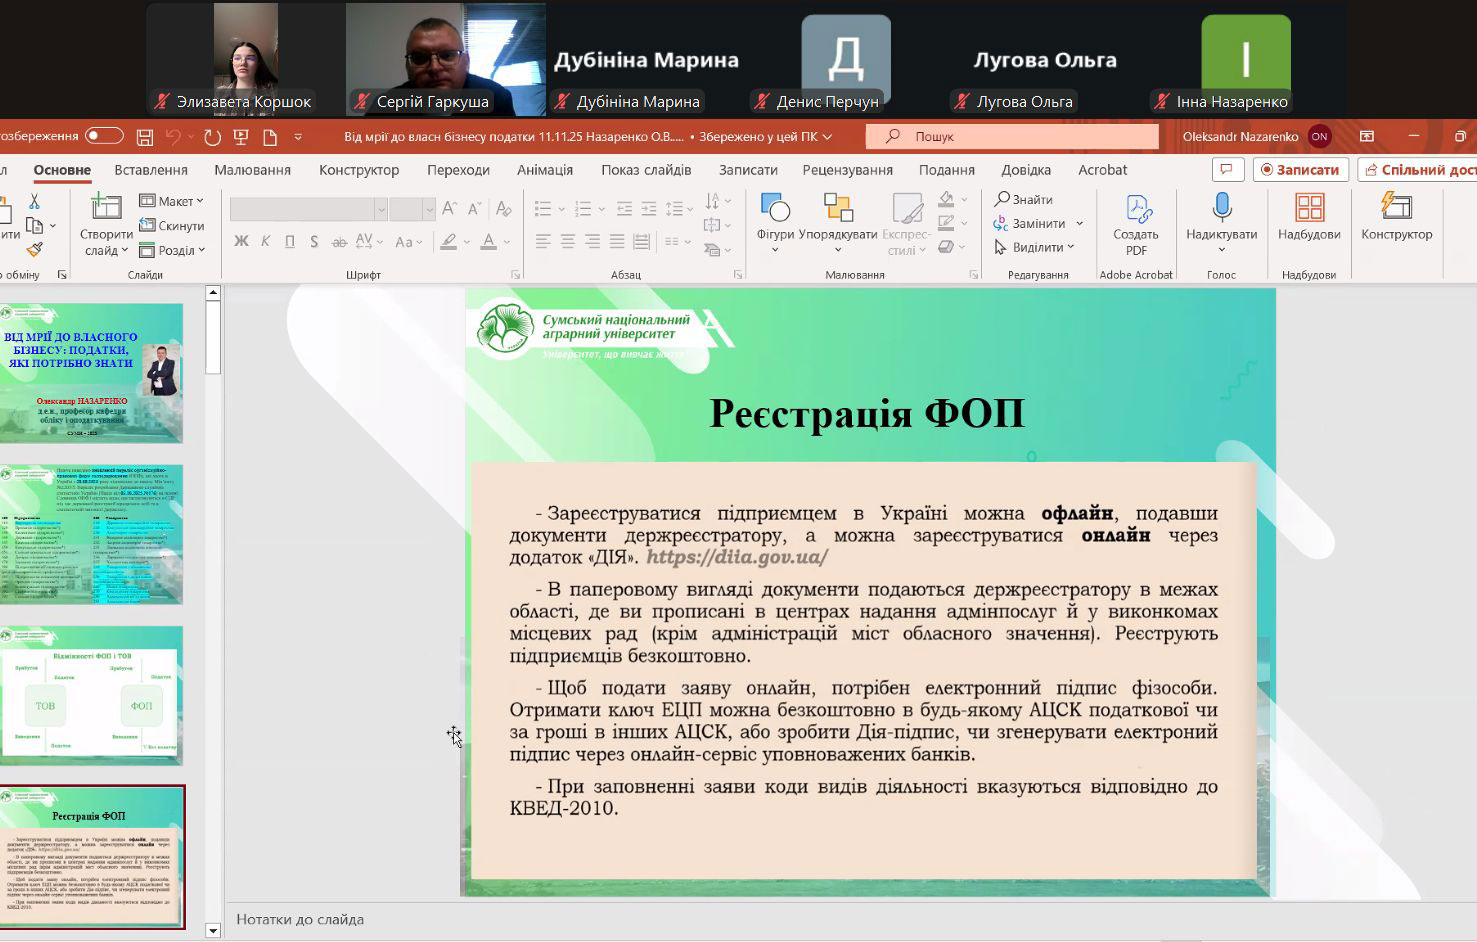Toggle the AutoSave switch in title bar
Image resolution: width=1477 pixels, height=942 pixels.
[104, 136]
